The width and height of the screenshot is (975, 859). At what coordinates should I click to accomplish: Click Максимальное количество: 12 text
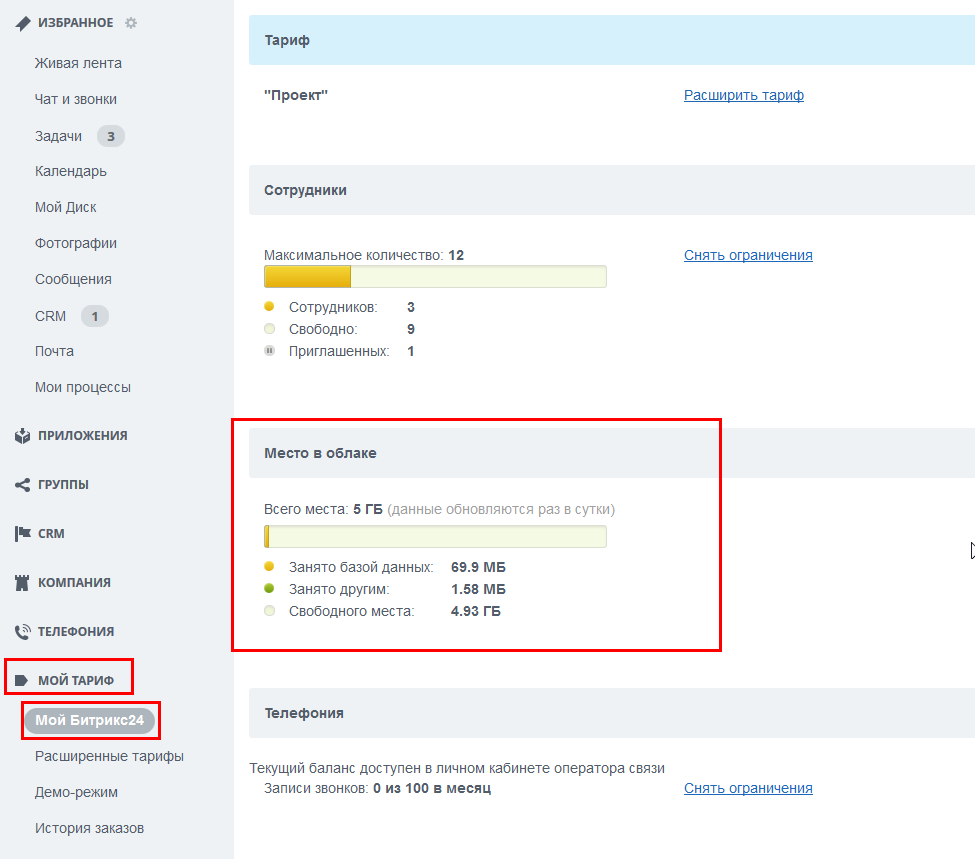364,255
